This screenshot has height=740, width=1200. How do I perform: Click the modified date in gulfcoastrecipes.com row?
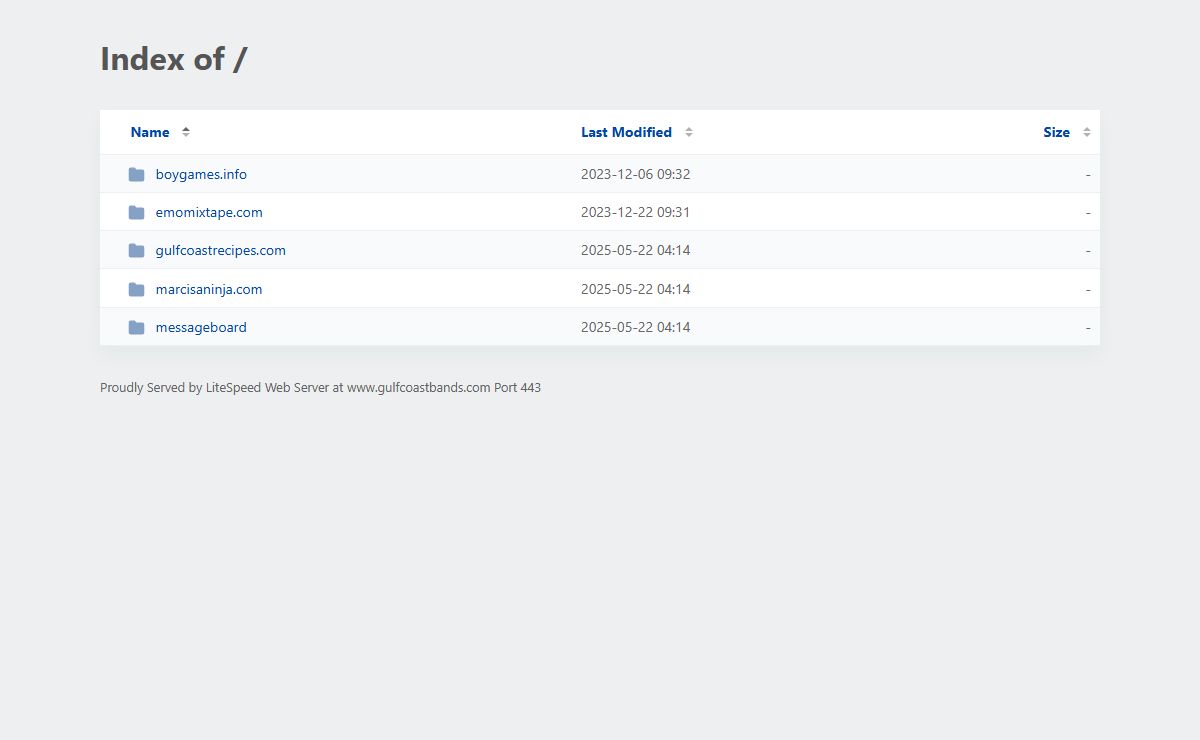tap(636, 250)
